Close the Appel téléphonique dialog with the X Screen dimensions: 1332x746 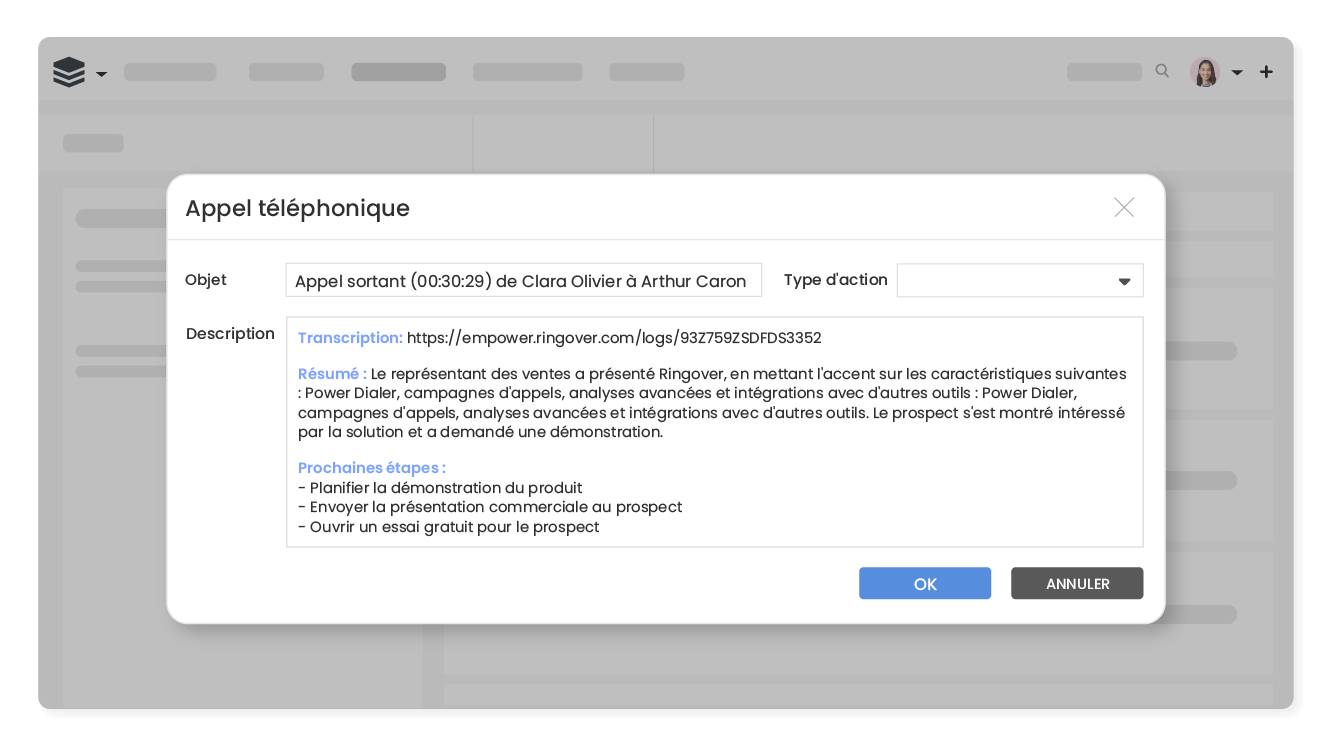tap(1124, 207)
